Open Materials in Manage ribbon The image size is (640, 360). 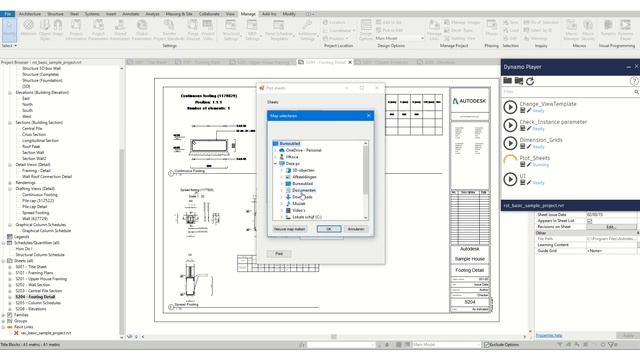click(x=28, y=29)
